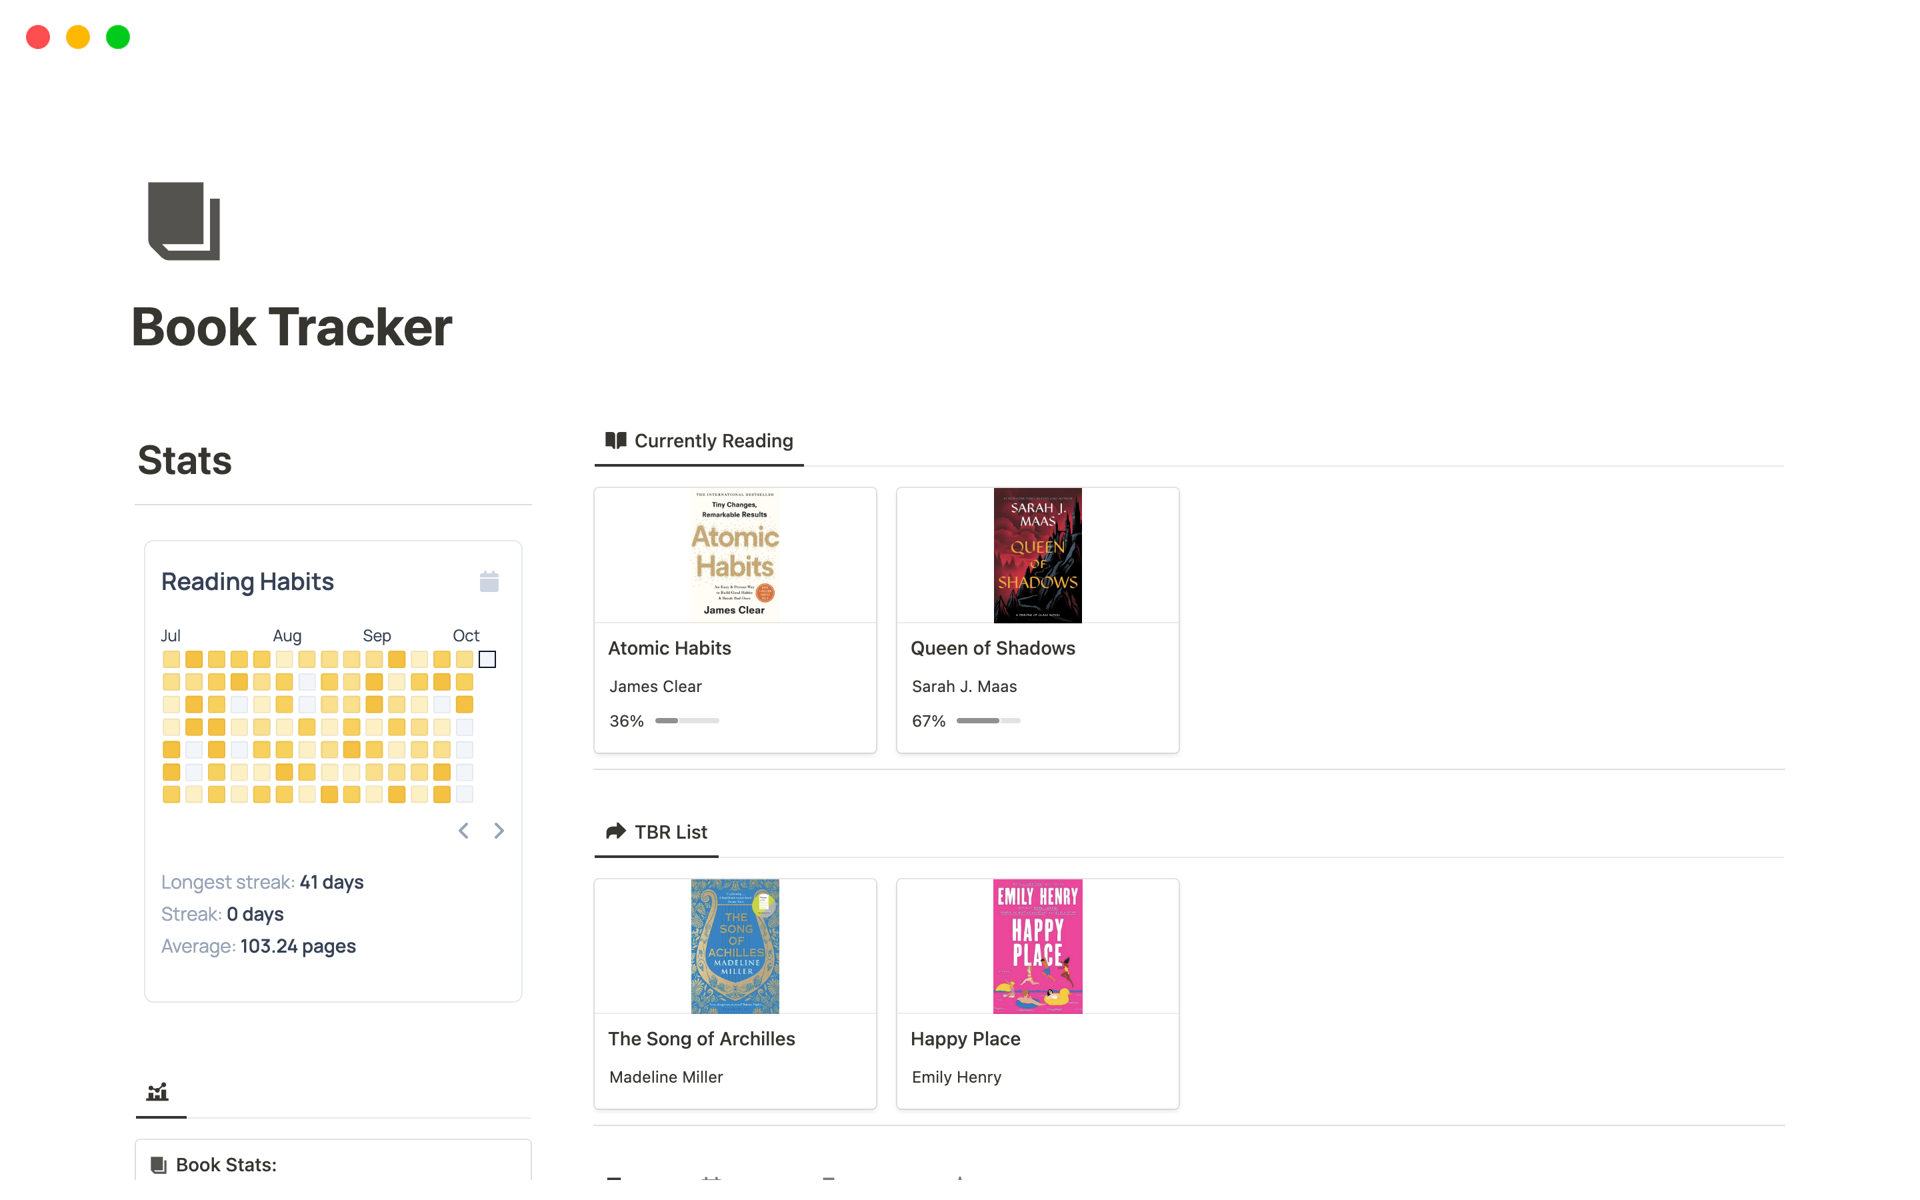1920x1200 pixels.
Task: Click the chart icon tab under Stats
Action: click(x=158, y=1092)
